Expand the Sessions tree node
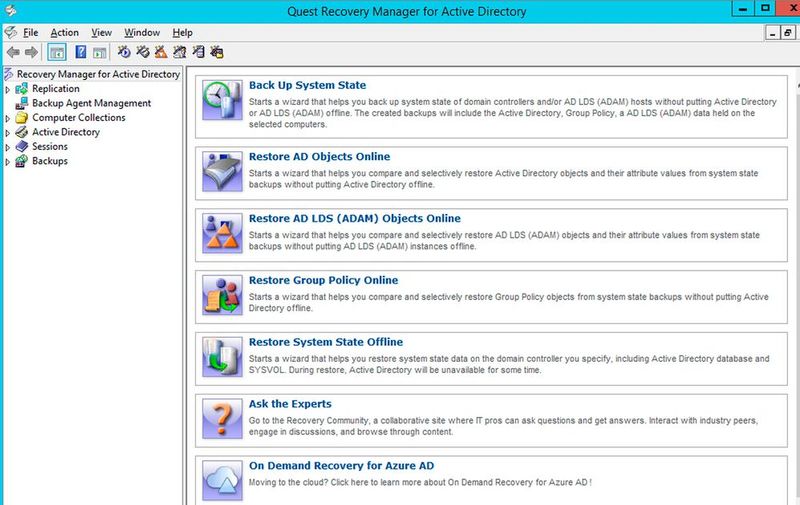This screenshot has height=505, width=800. [7, 147]
